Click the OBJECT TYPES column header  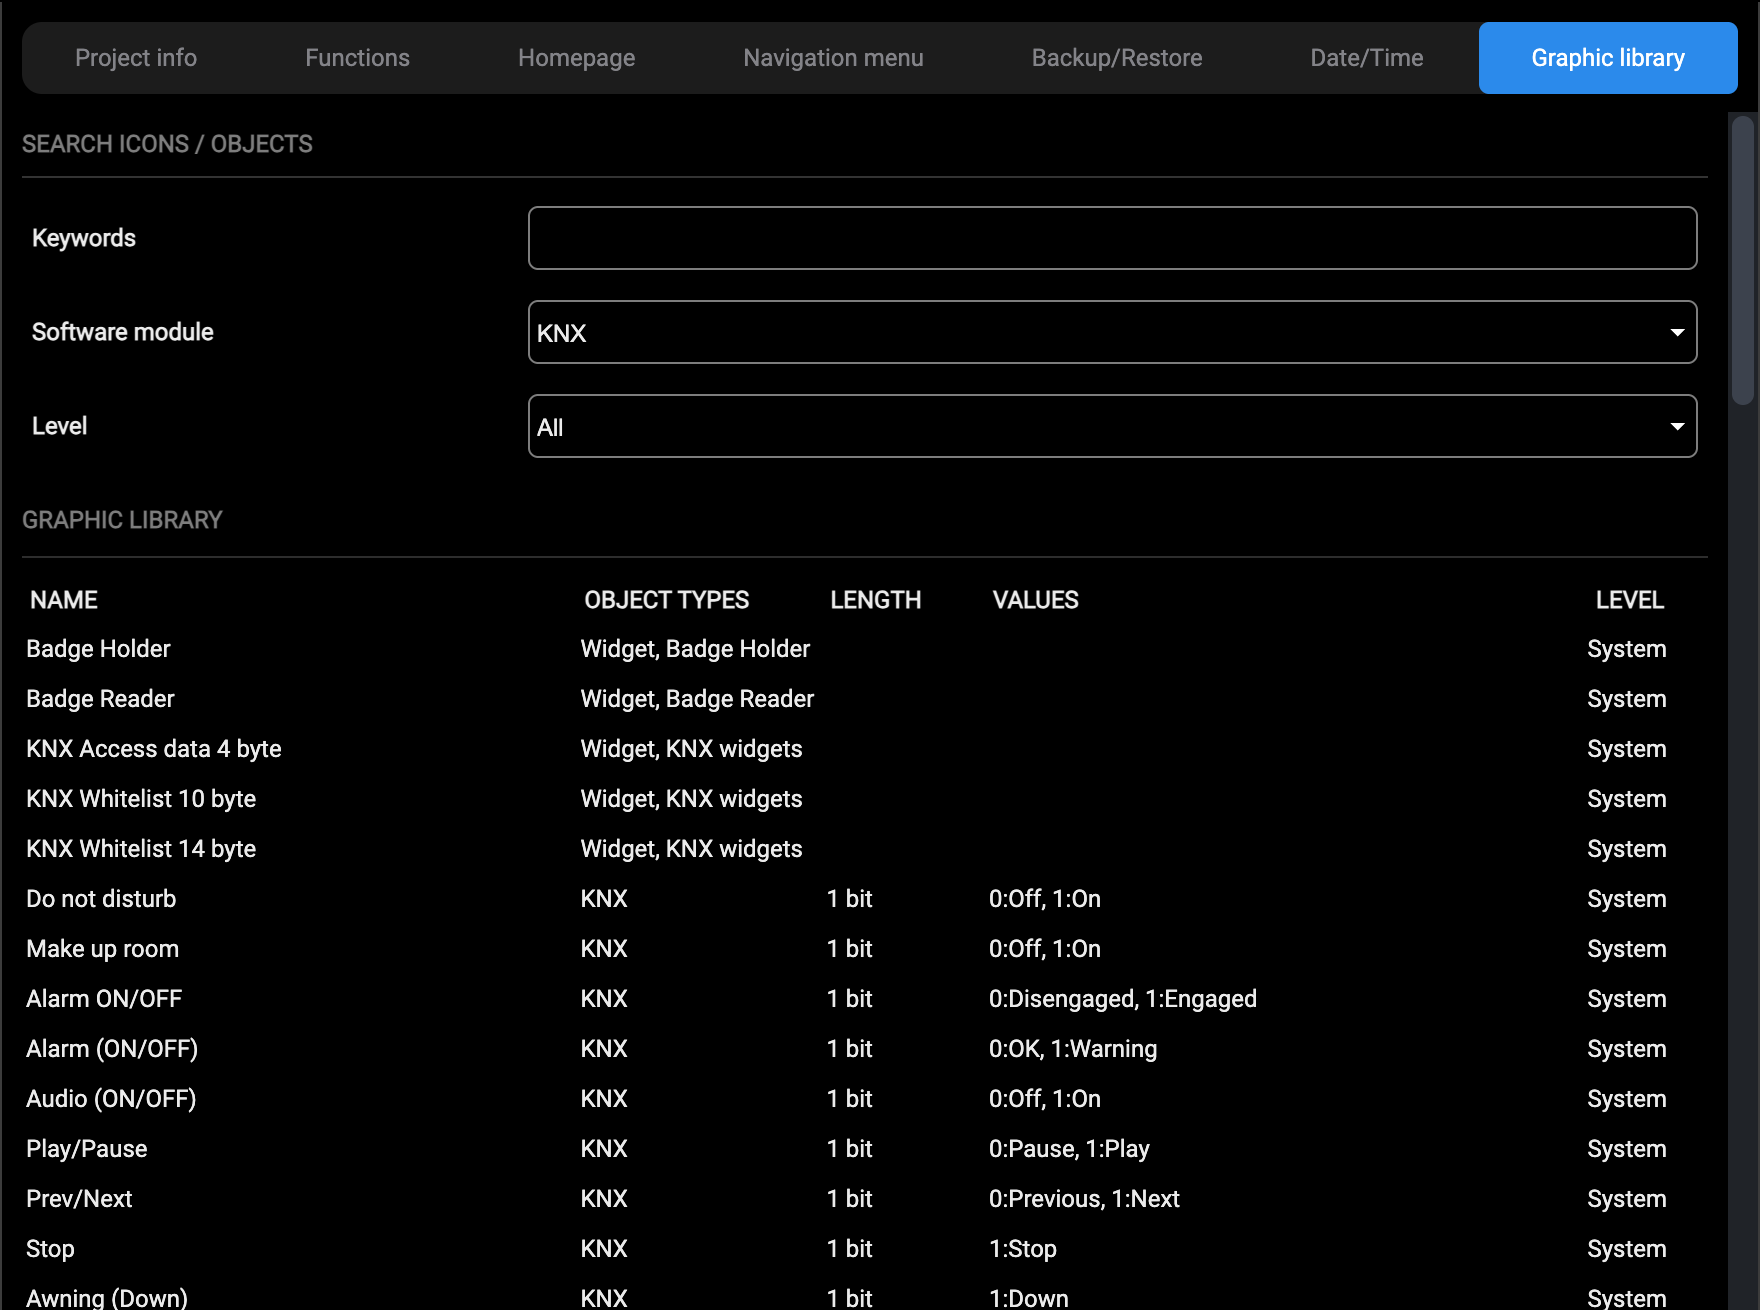(667, 600)
